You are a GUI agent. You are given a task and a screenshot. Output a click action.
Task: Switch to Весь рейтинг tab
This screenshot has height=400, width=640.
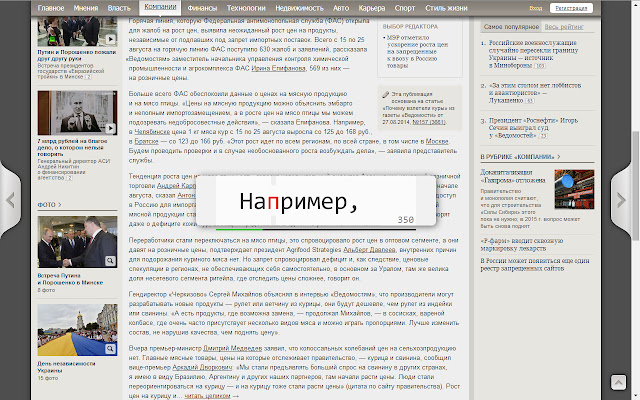(x=564, y=27)
